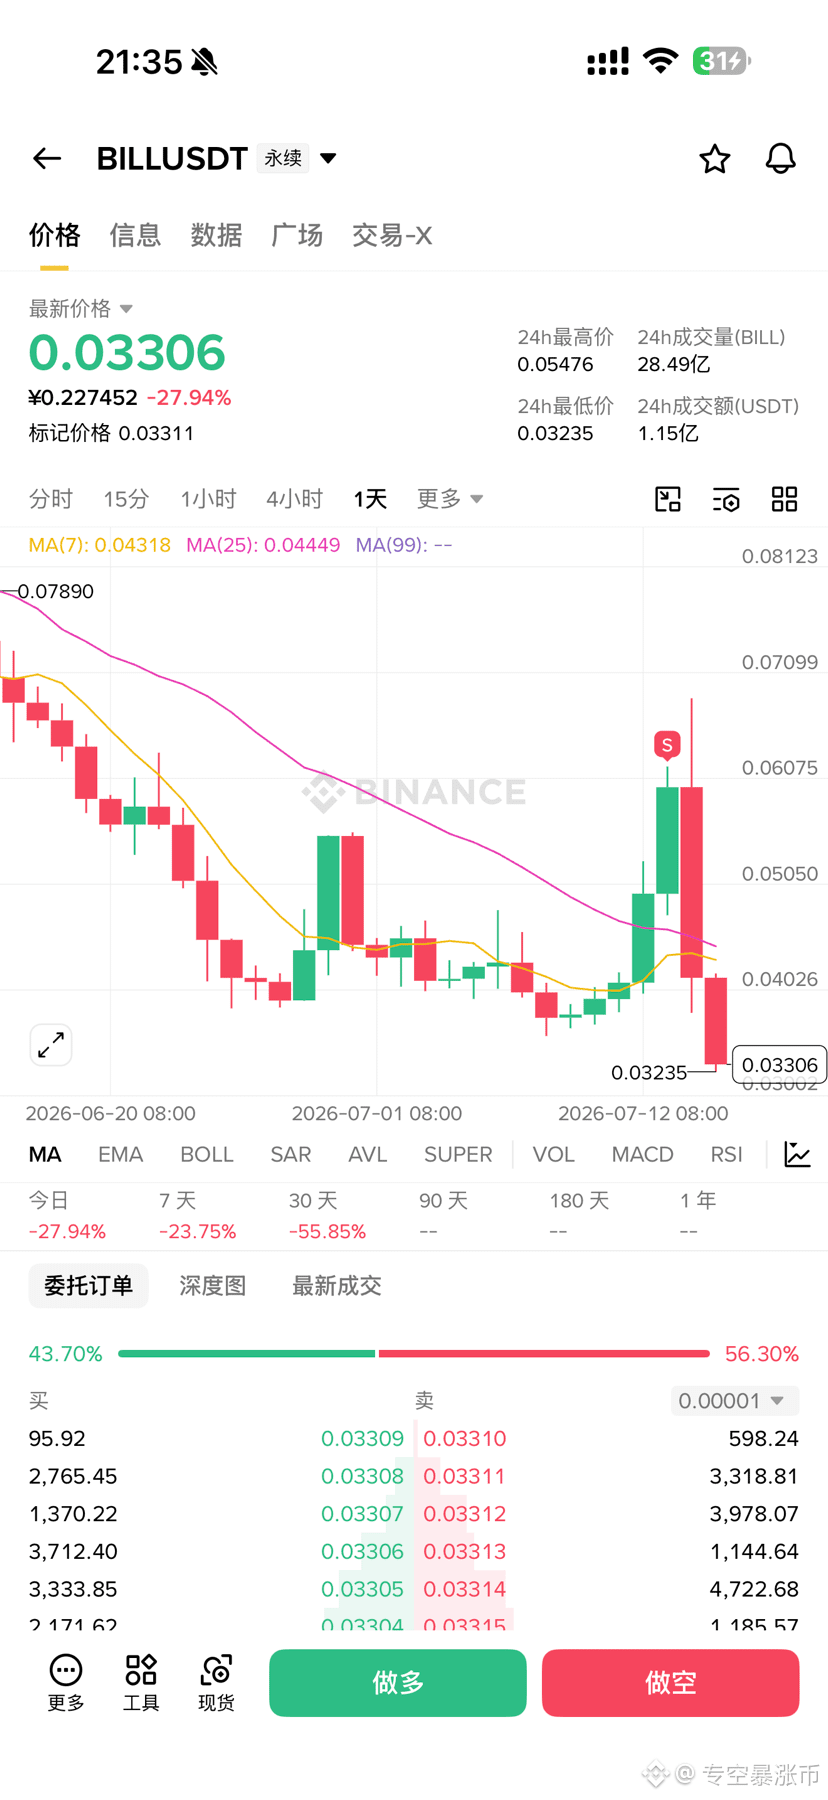Screen dimensions: 828x1800
Task: Open the 永续 contract type dropdown arrow
Action: (x=328, y=158)
